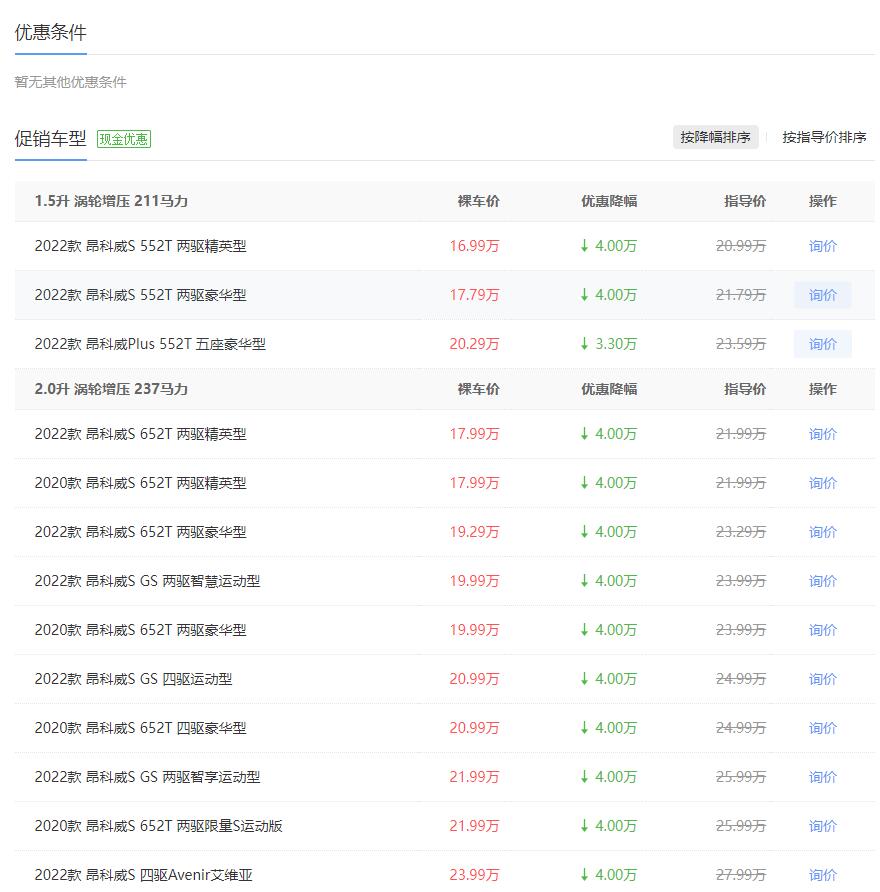This screenshot has width=880, height=892.
Task: Click model name 2022款 昂科威S 652T 两驱豪华型
Action: coord(141,532)
